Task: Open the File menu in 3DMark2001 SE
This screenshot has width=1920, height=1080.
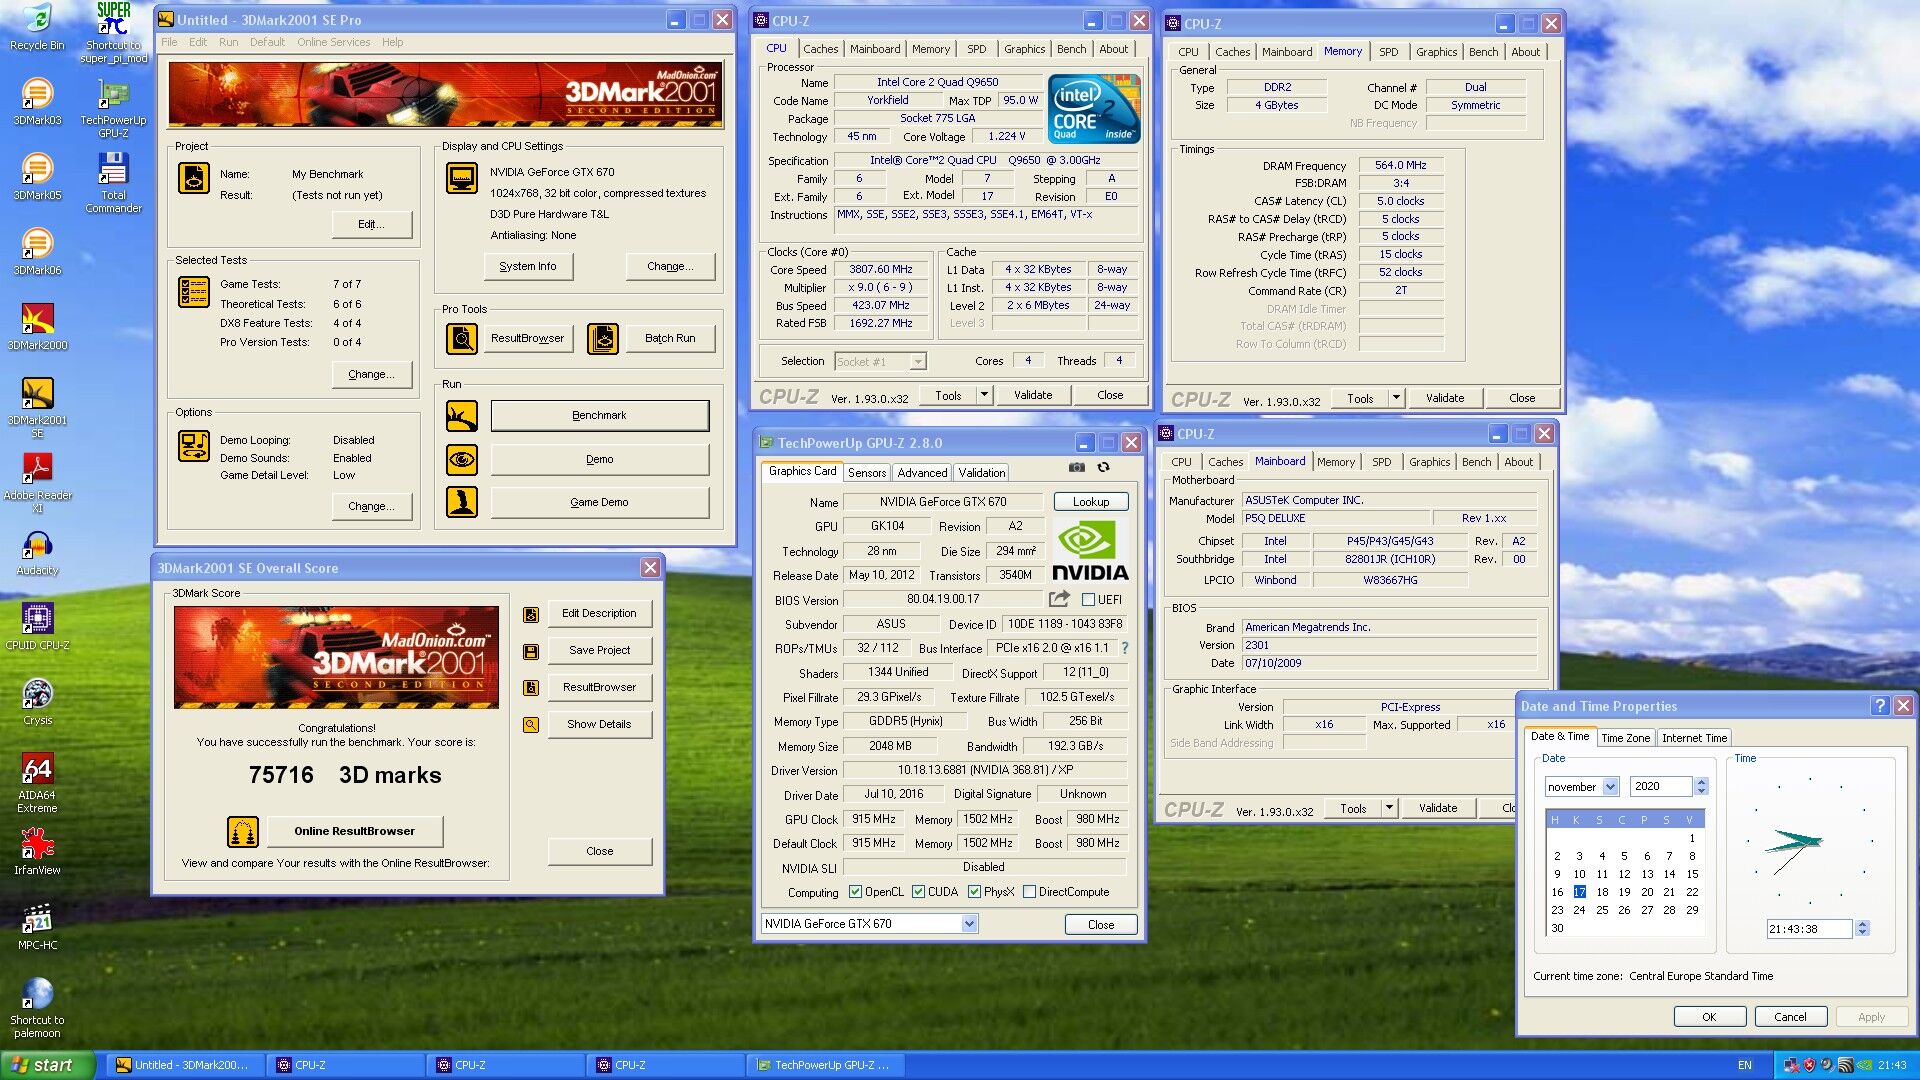Action: click(169, 42)
